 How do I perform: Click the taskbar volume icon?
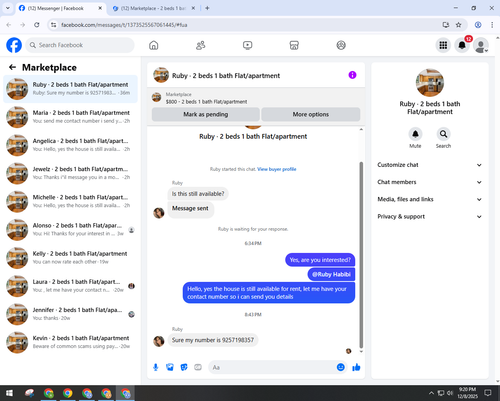coord(450,393)
